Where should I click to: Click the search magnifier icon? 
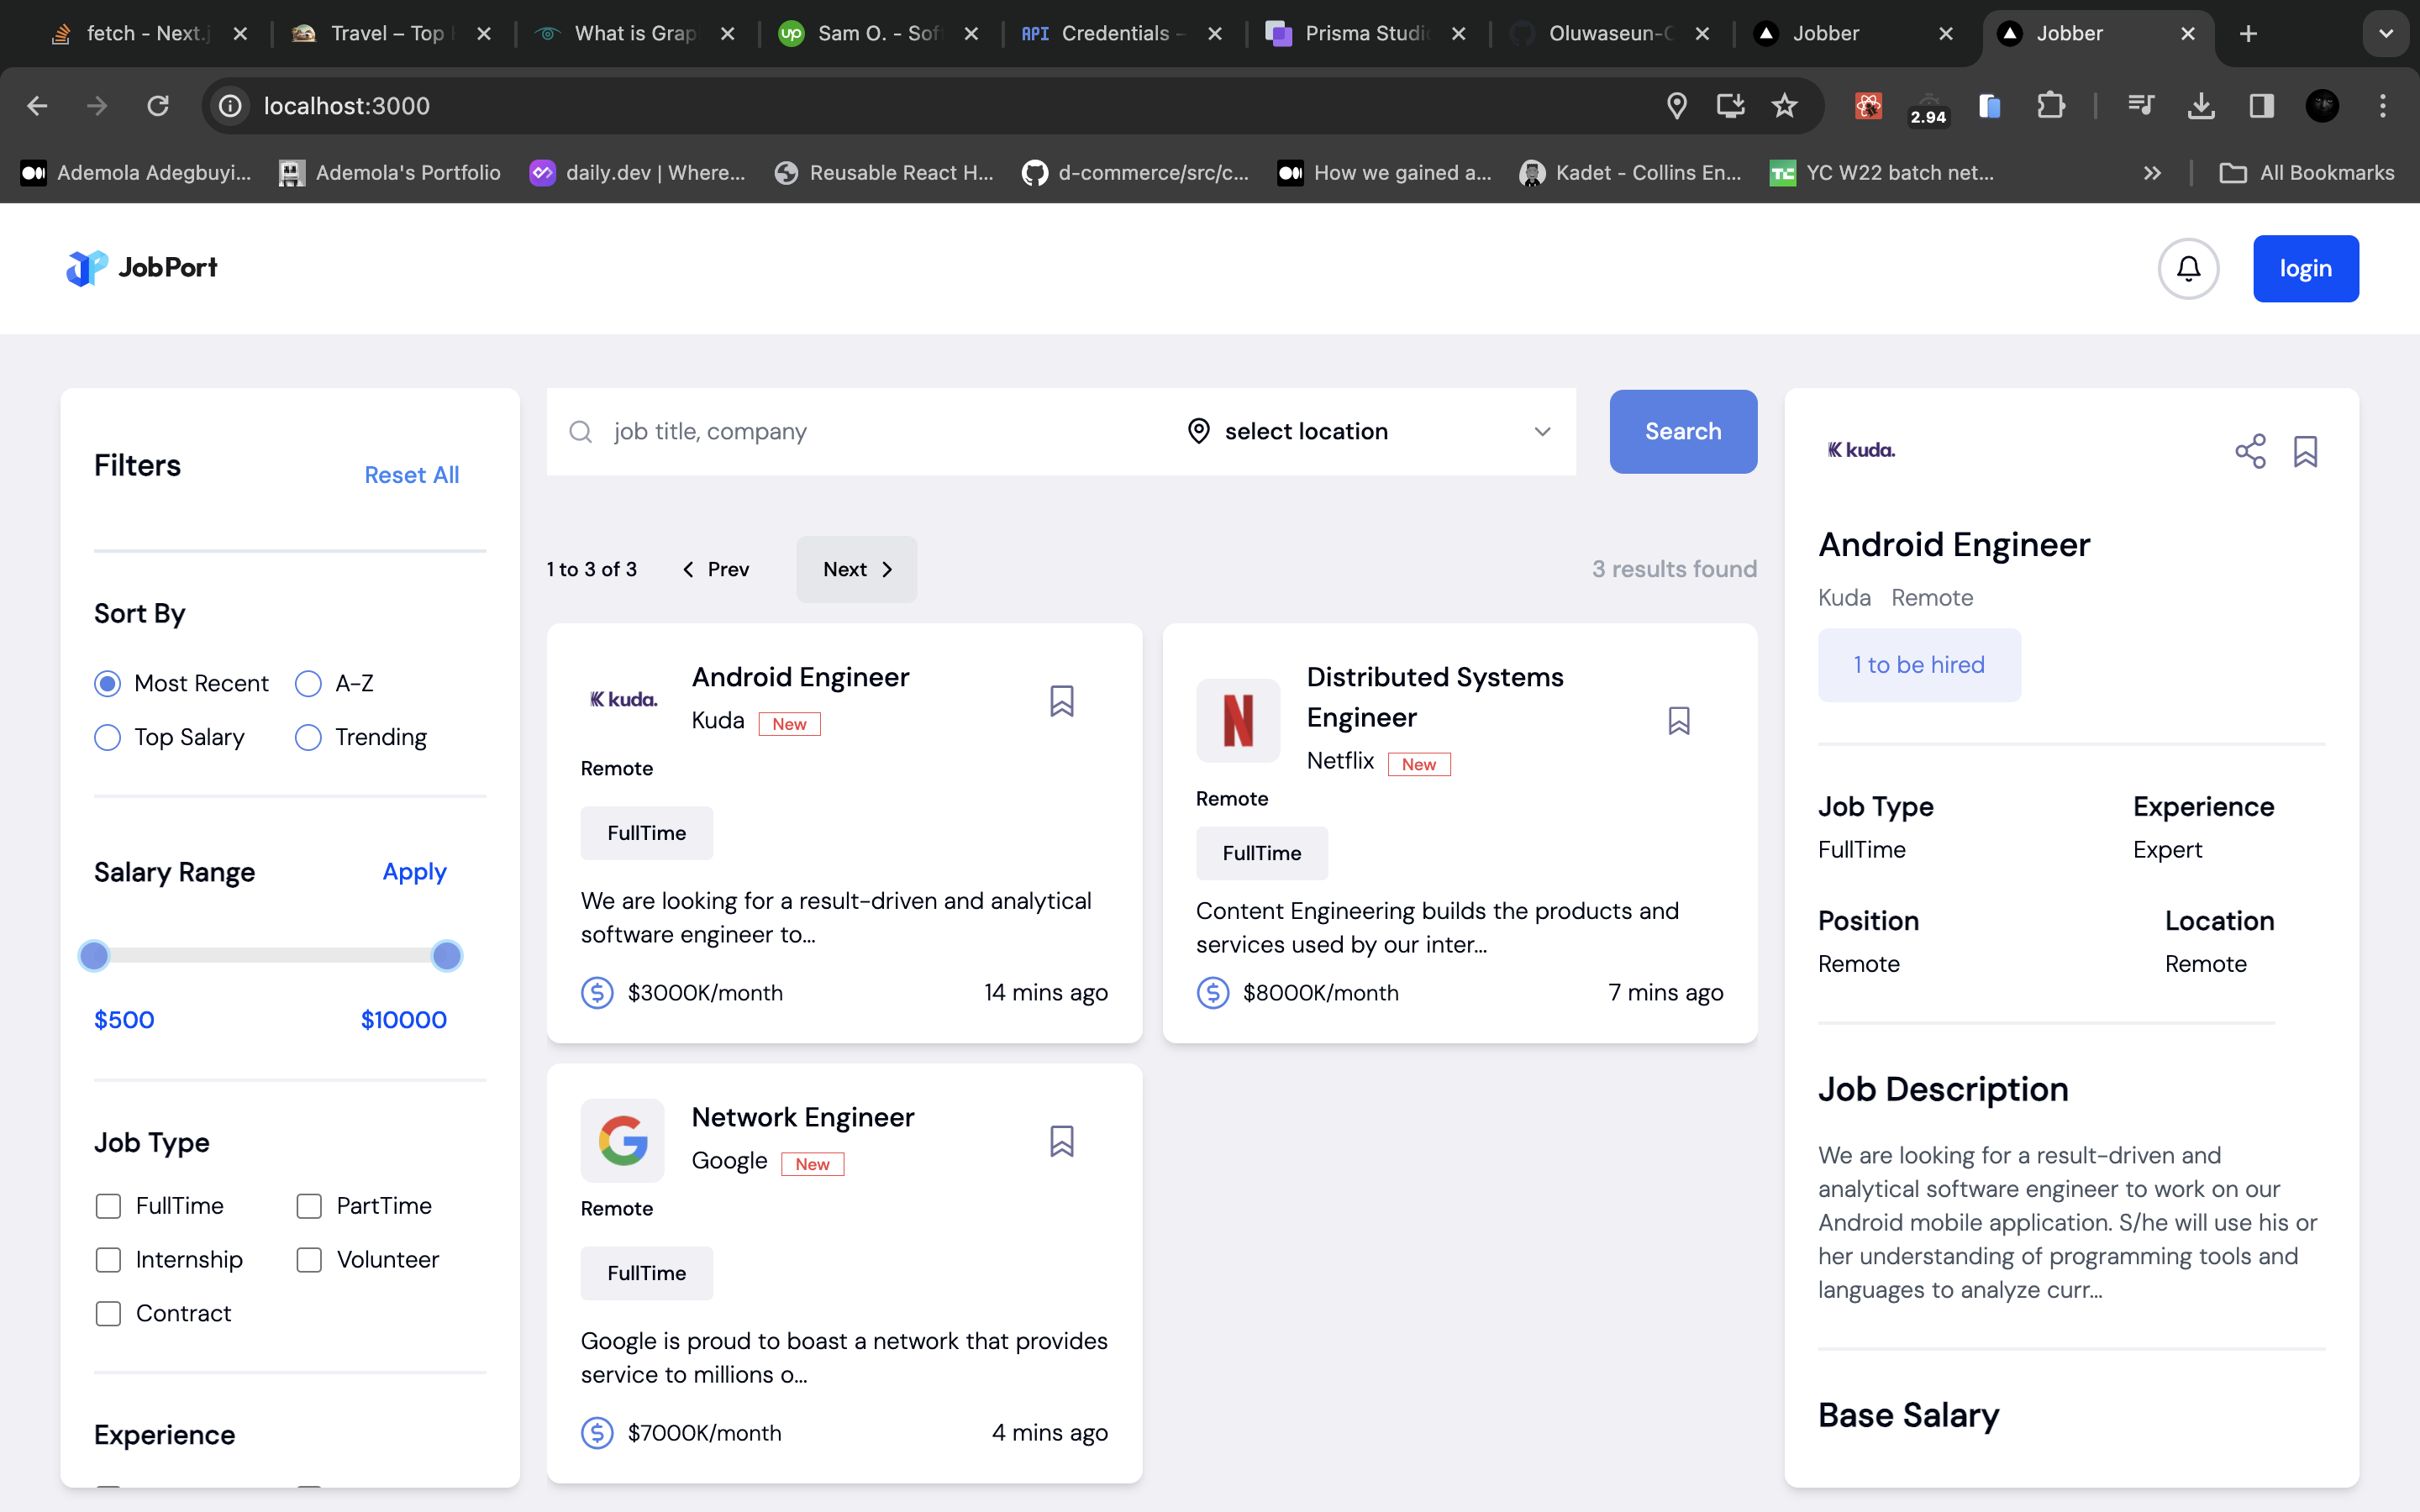[581, 431]
